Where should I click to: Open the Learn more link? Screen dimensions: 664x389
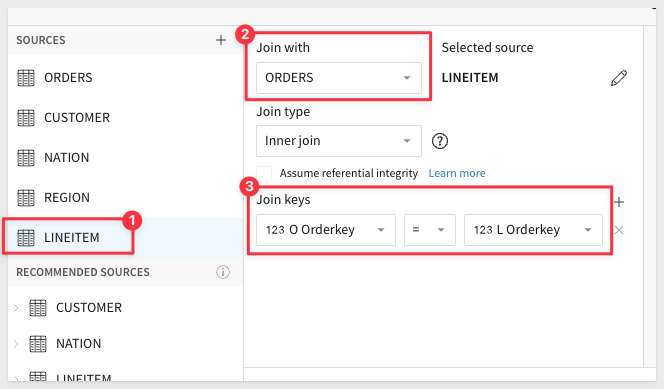click(457, 173)
